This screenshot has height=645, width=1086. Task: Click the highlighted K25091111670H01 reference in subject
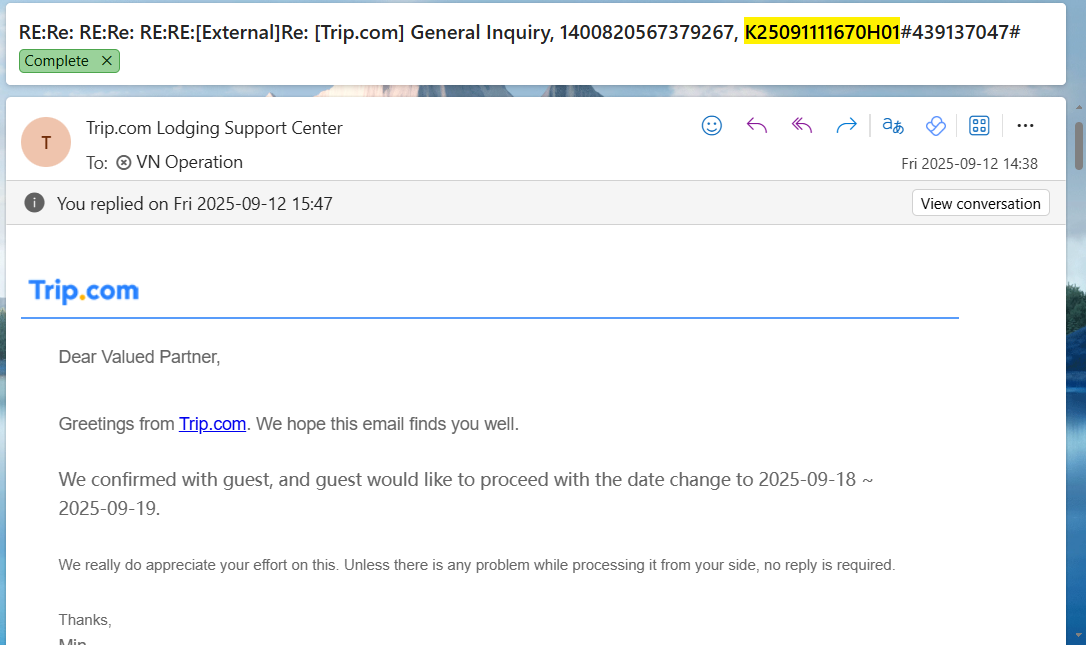[822, 32]
